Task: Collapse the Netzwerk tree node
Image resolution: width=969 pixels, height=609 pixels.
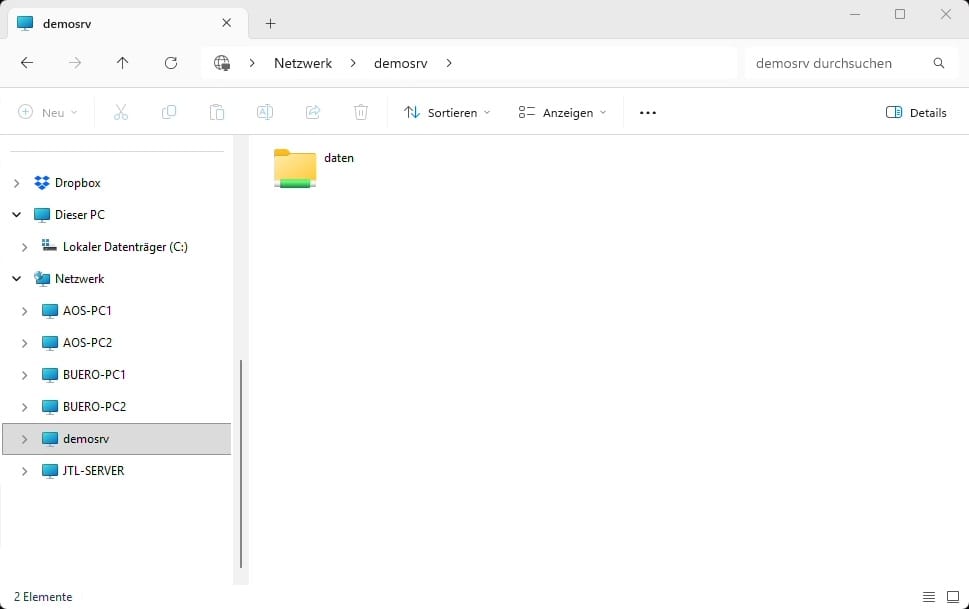Action: click(x=17, y=279)
